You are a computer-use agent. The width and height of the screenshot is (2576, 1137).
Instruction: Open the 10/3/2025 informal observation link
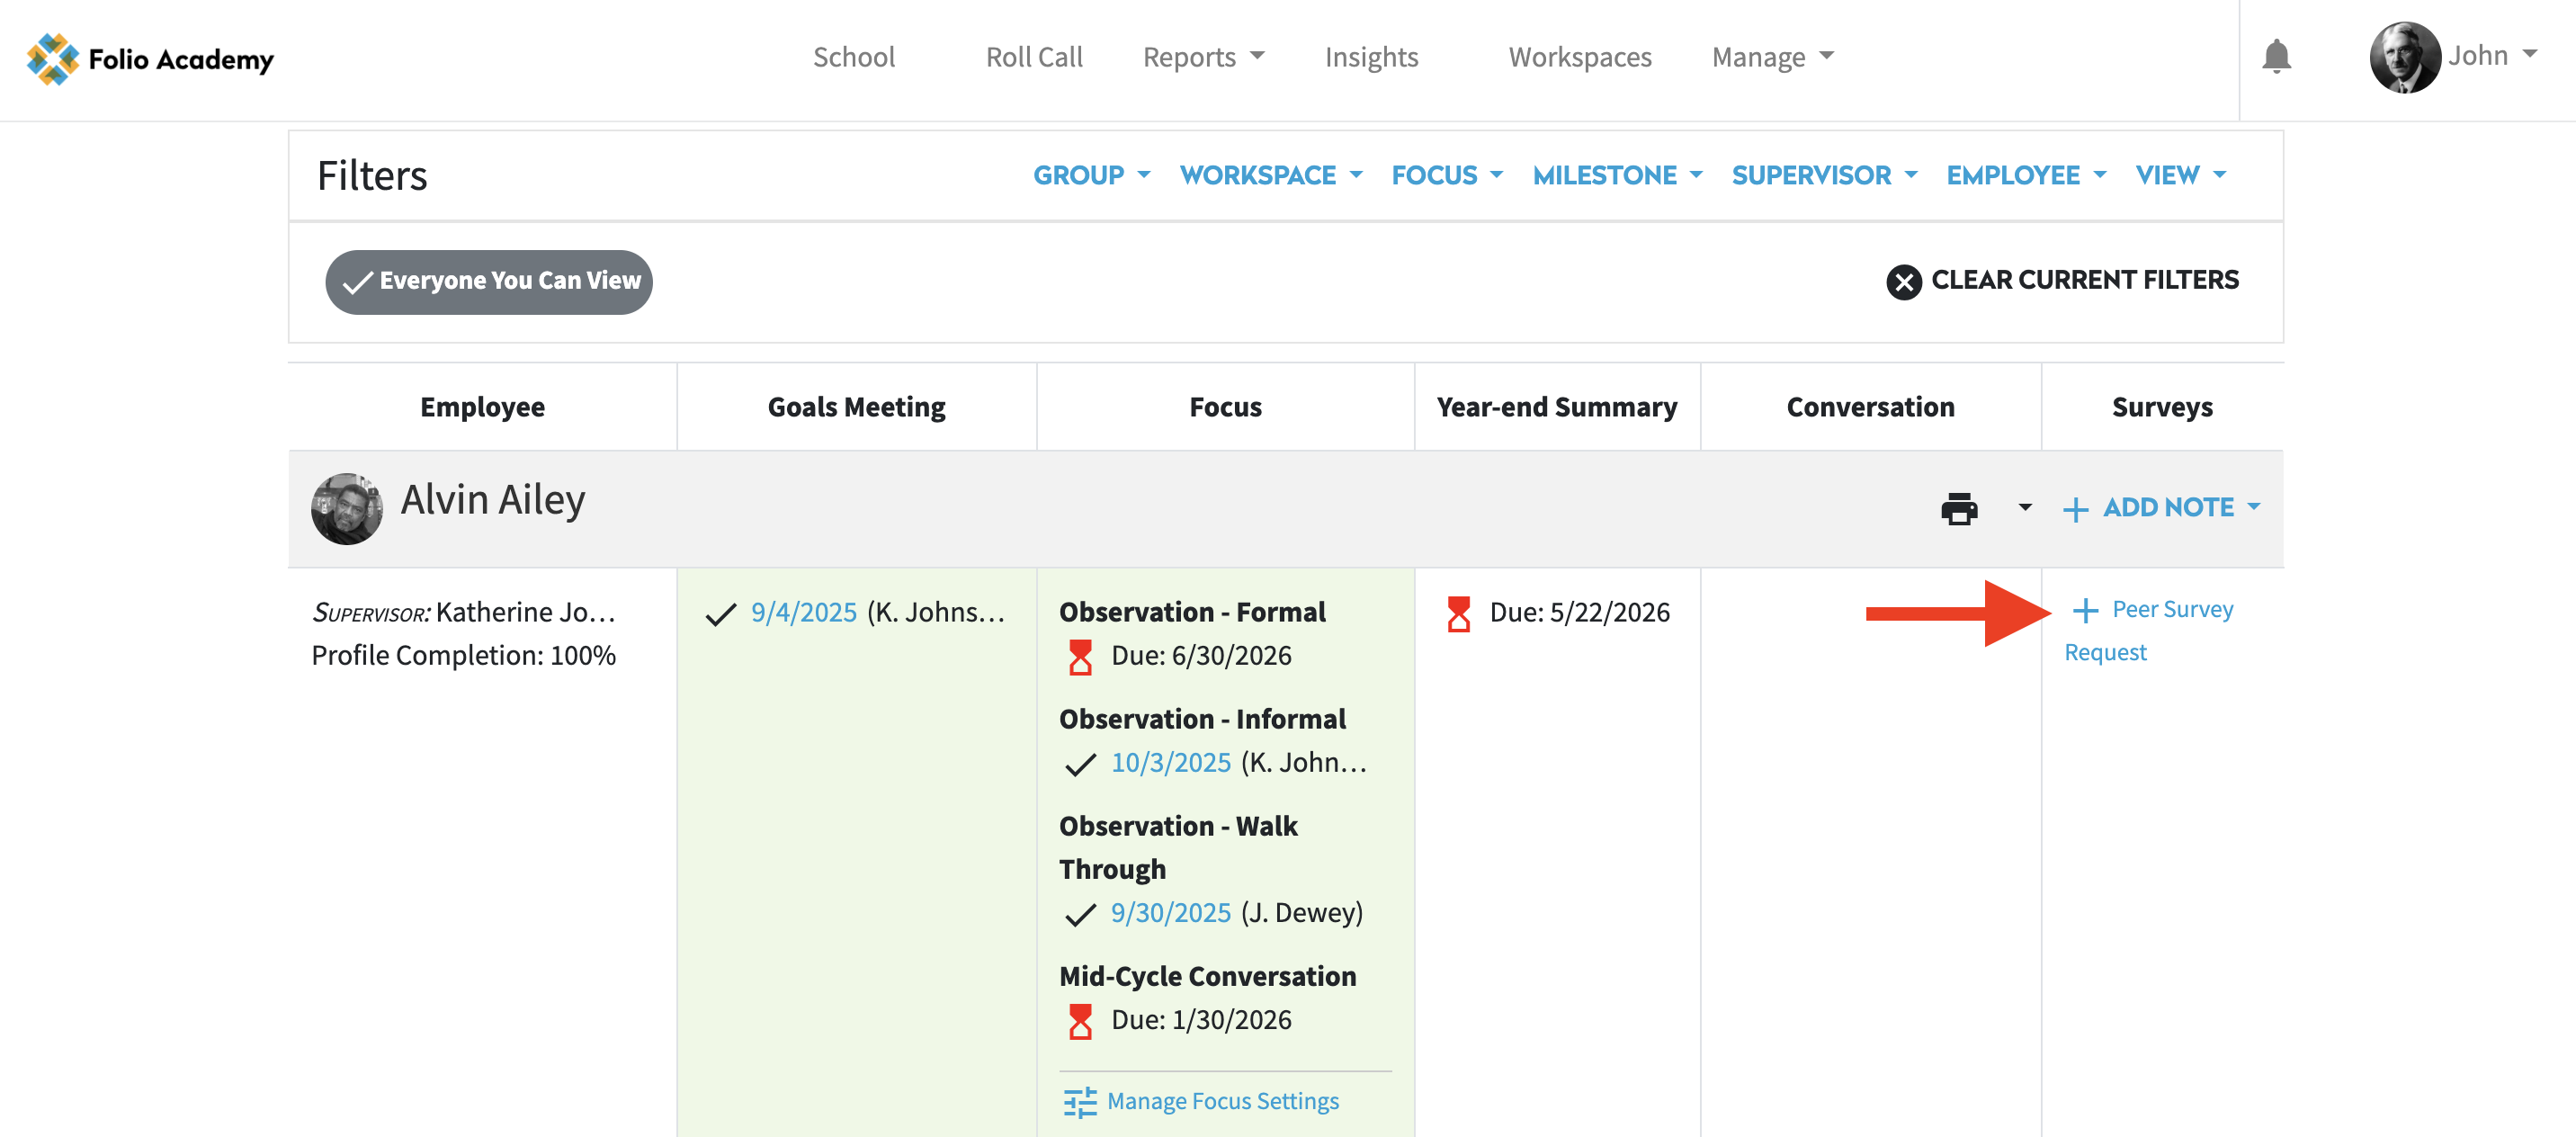(x=1170, y=763)
